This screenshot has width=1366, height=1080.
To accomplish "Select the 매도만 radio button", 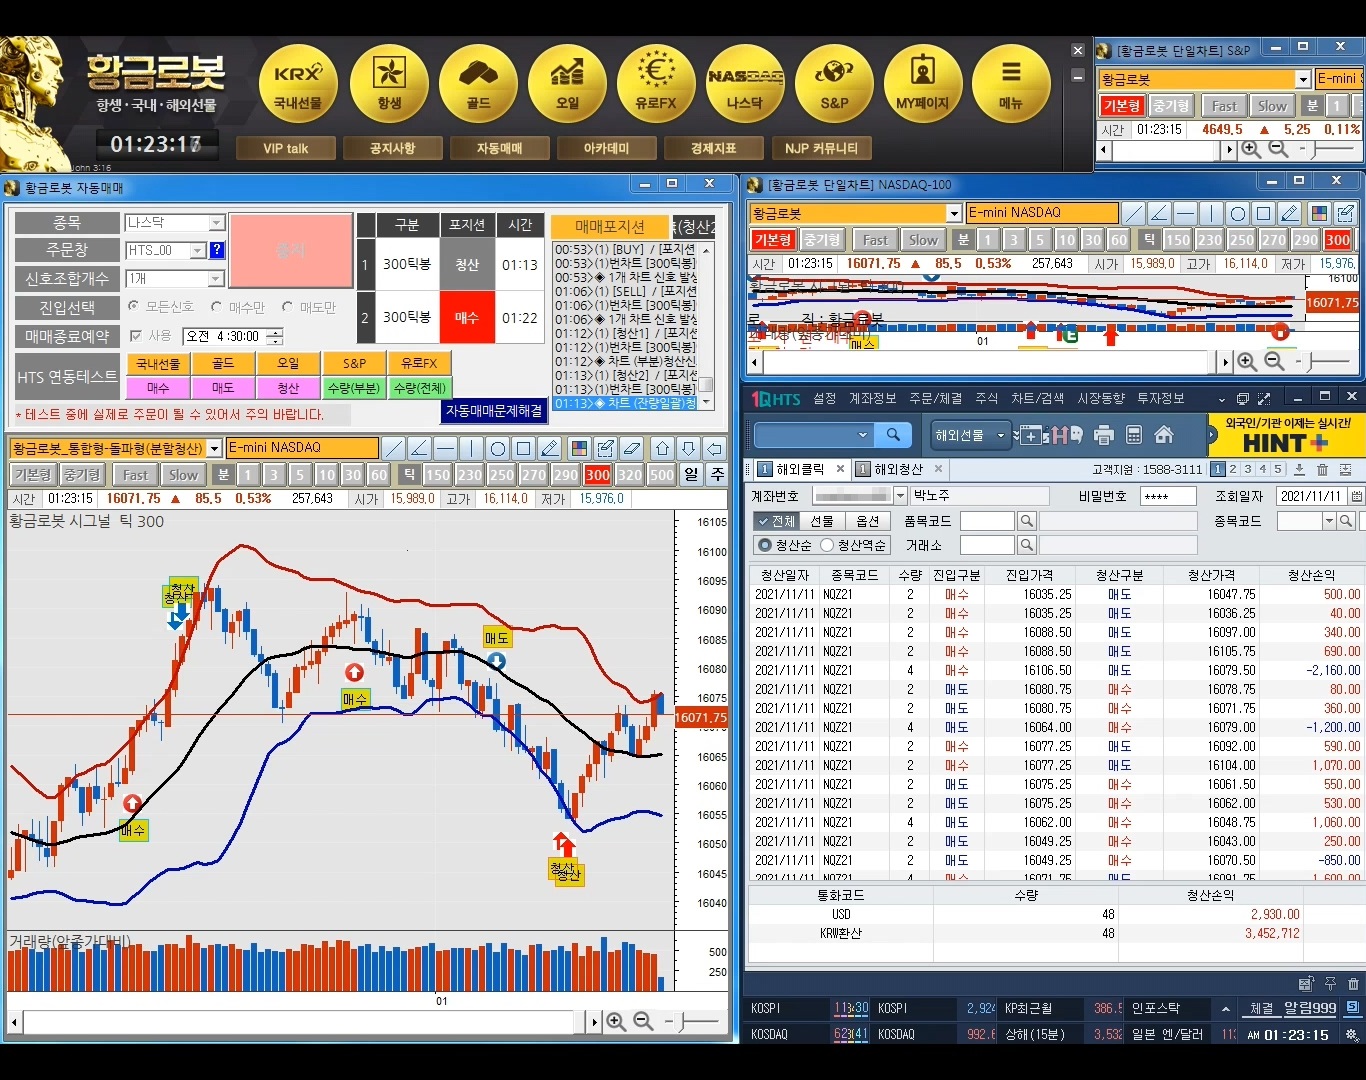I will tap(287, 307).
